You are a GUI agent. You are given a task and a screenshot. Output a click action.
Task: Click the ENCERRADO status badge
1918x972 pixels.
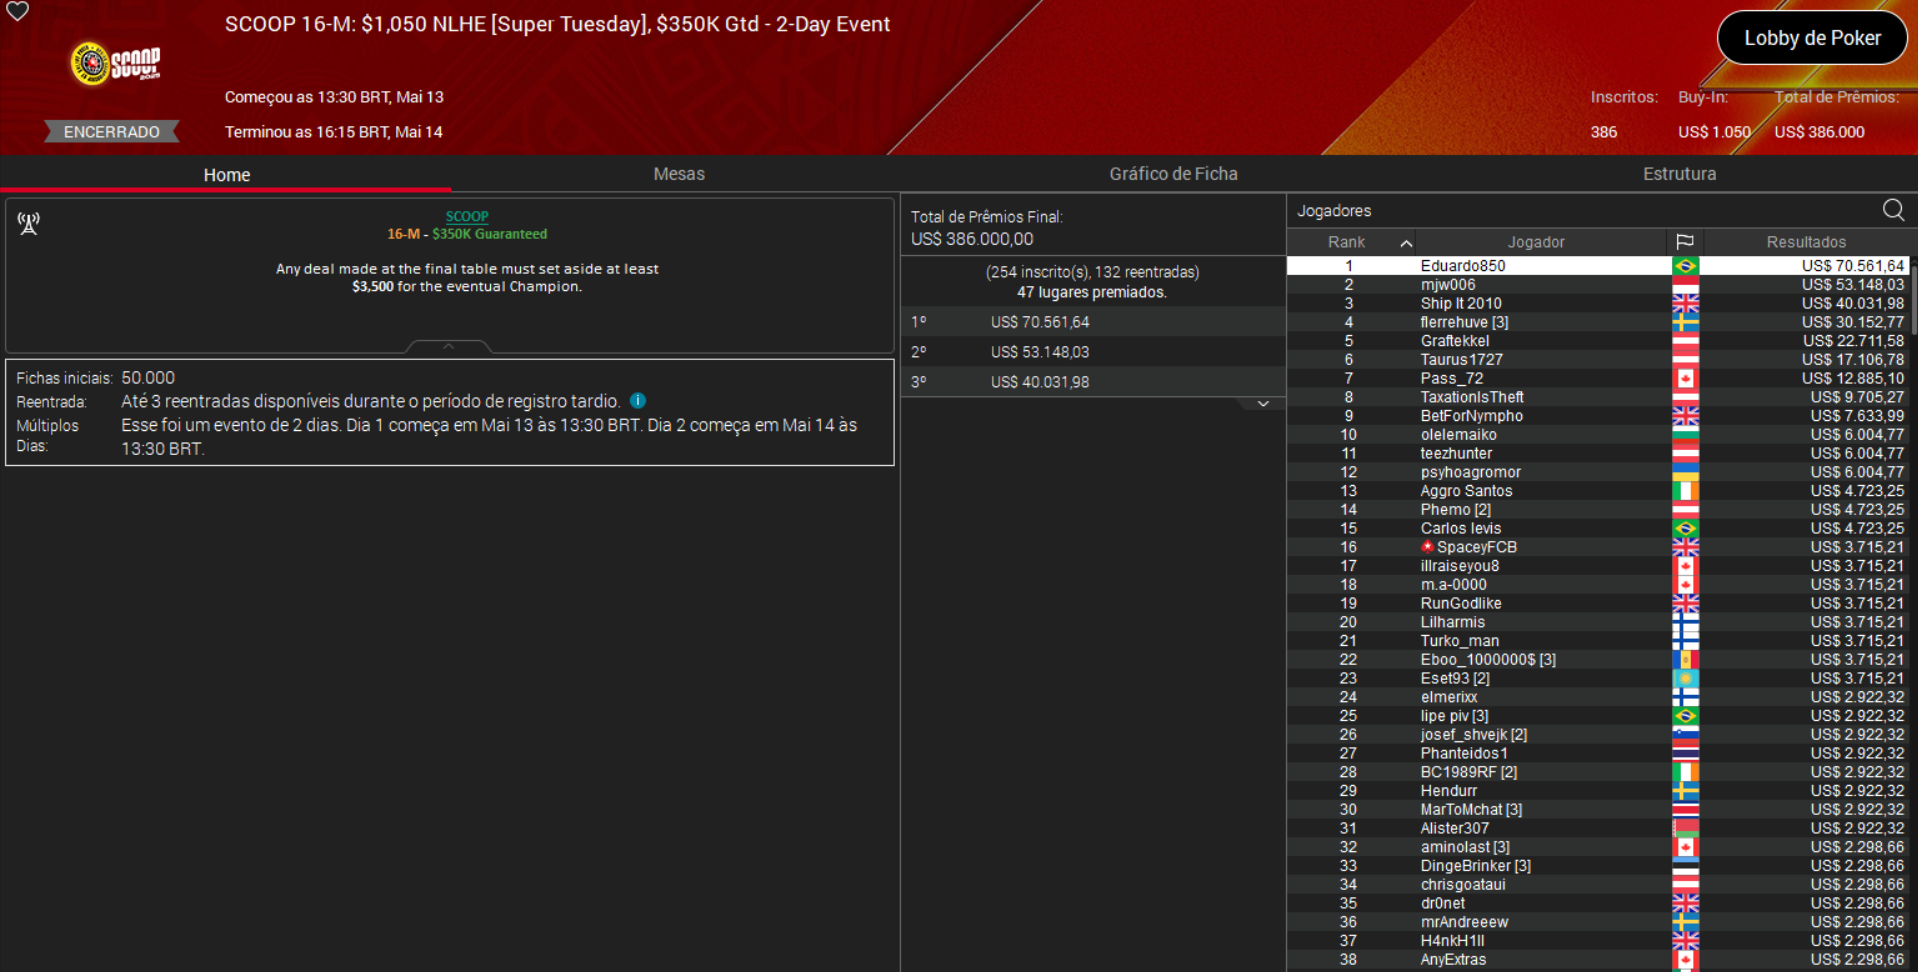tap(111, 132)
